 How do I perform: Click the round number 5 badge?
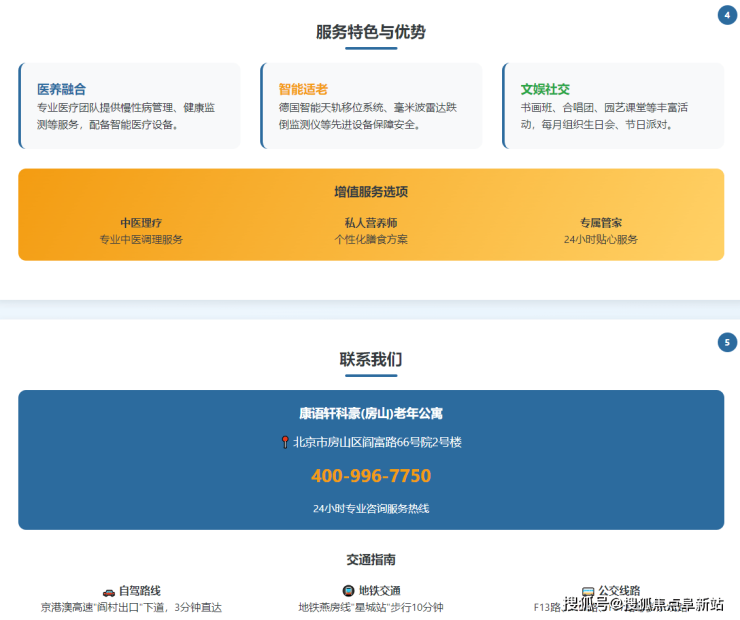click(x=727, y=343)
